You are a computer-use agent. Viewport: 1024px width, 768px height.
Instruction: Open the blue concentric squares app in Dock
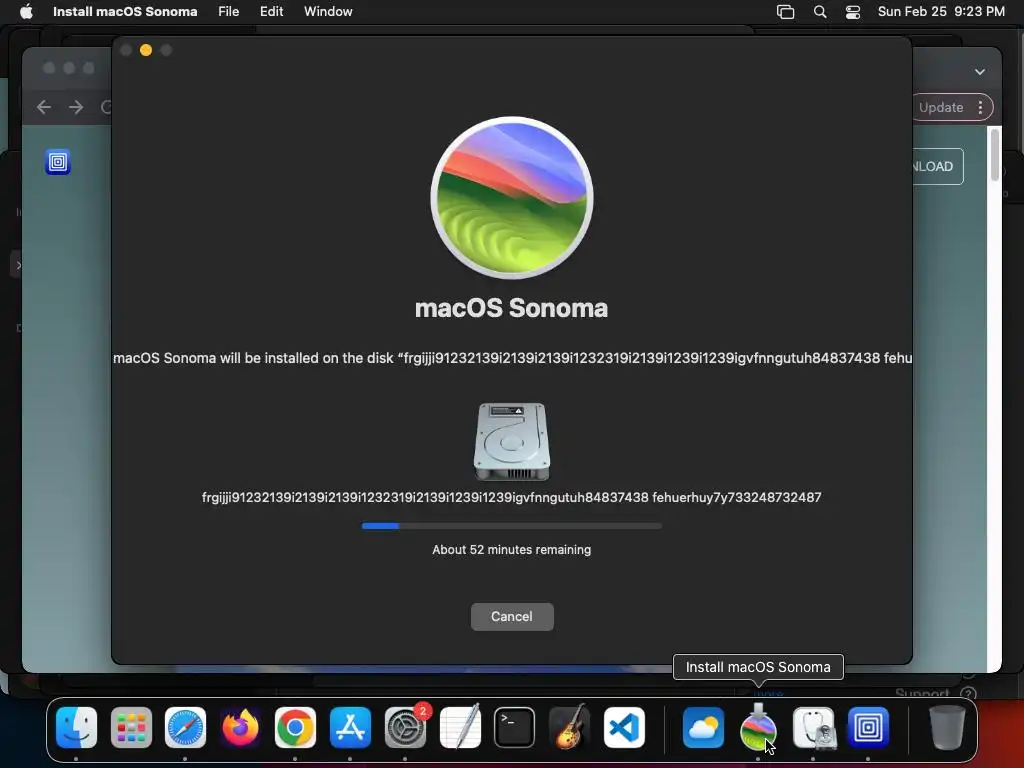click(868, 727)
